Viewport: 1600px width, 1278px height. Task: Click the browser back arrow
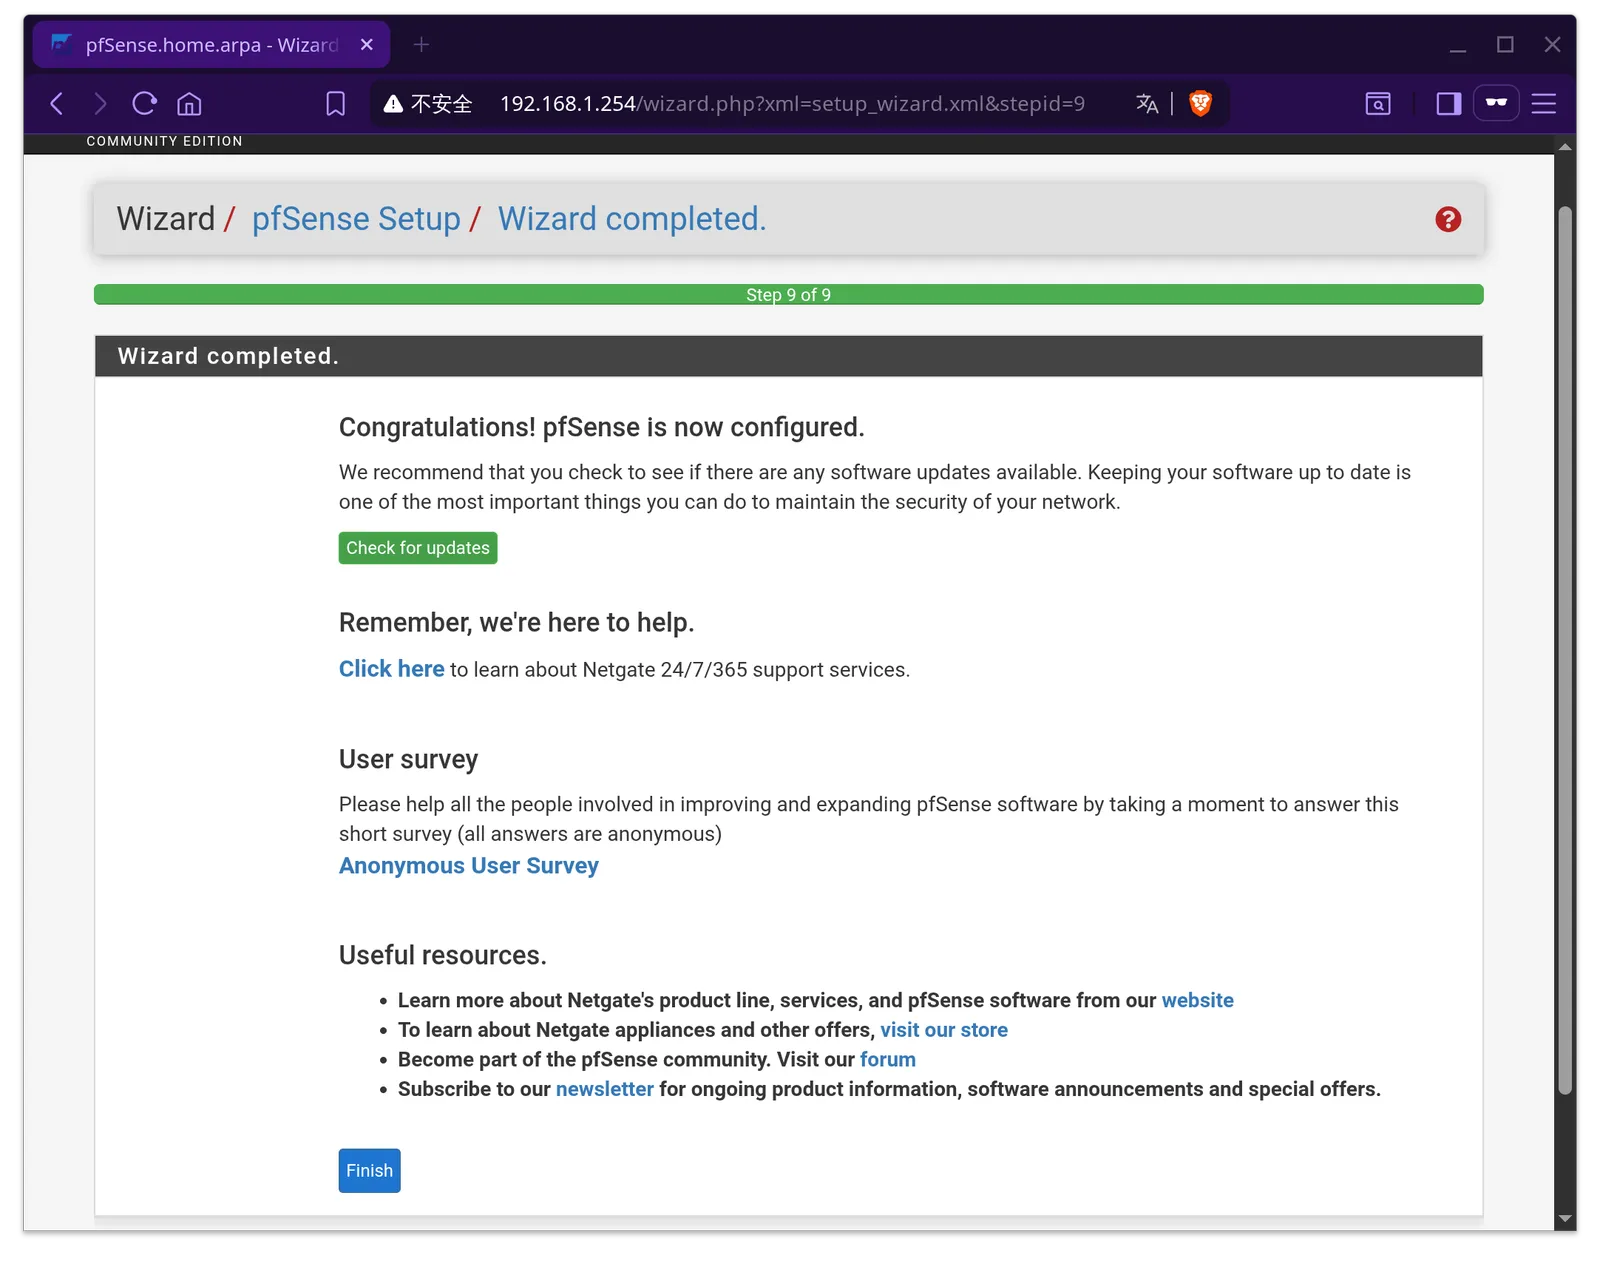coord(57,103)
